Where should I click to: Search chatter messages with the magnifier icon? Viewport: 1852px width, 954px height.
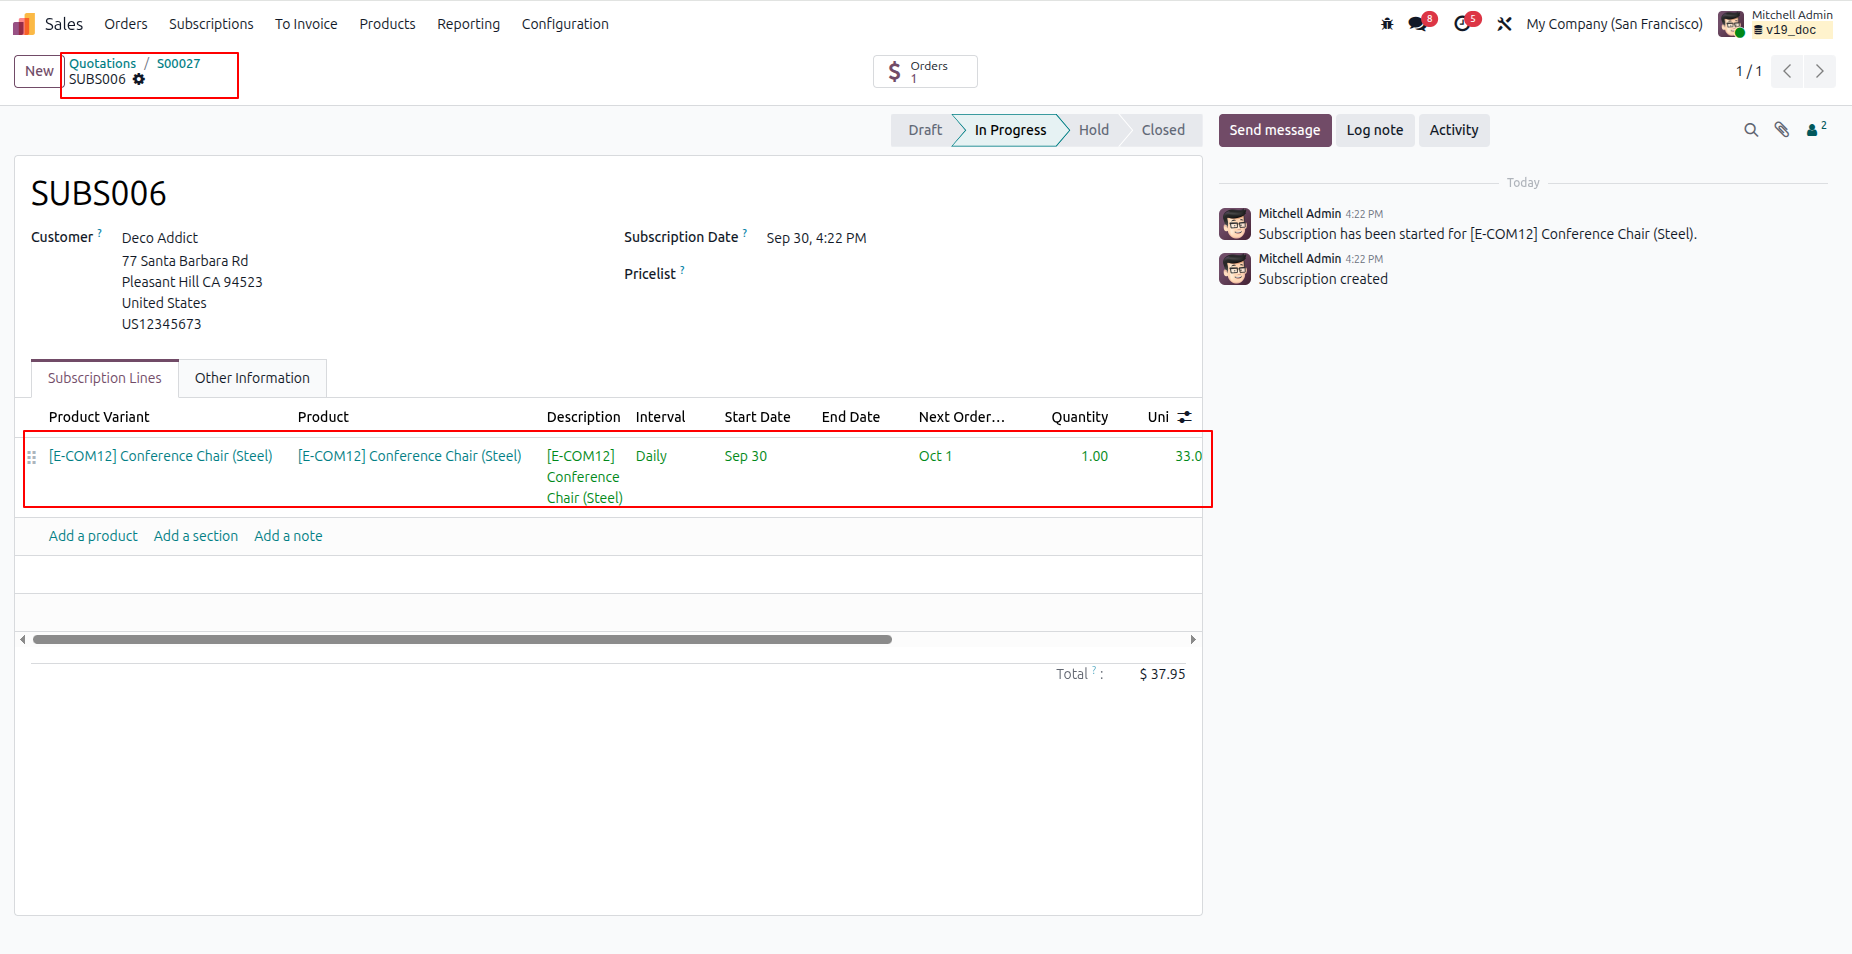pyautogui.click(x=1751, y=130)
